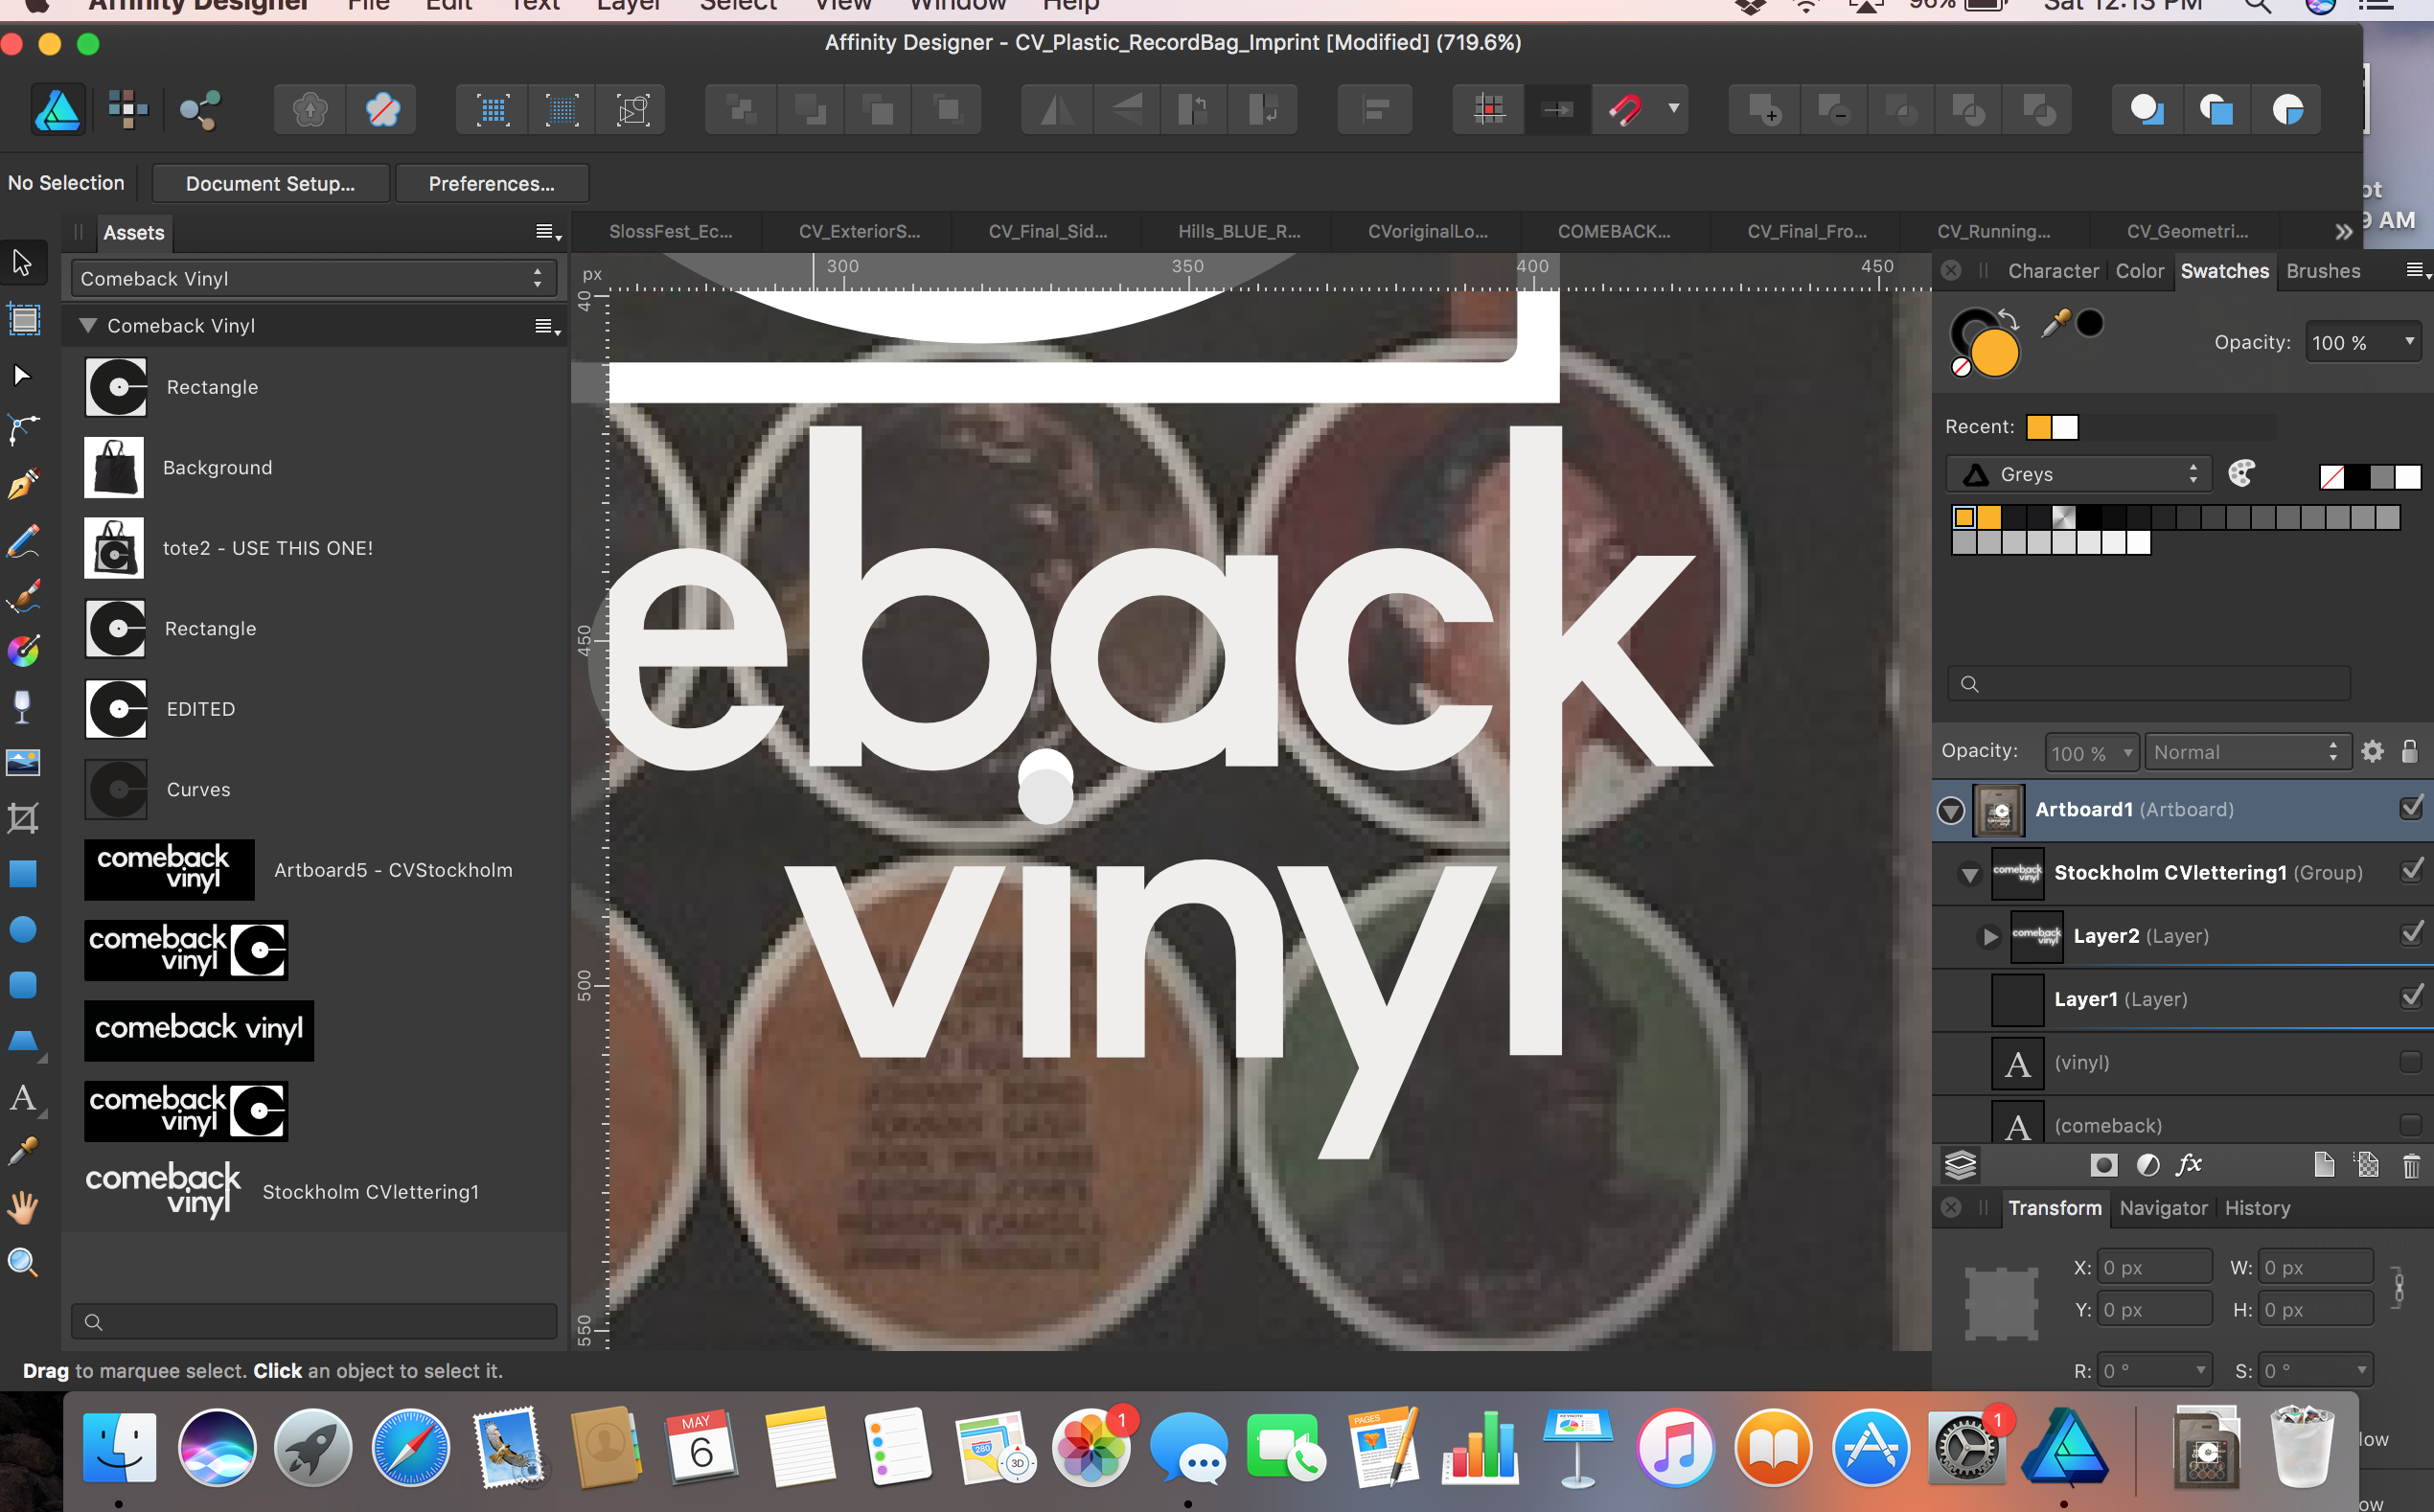Select the View hand tool

click(22, 1207)
